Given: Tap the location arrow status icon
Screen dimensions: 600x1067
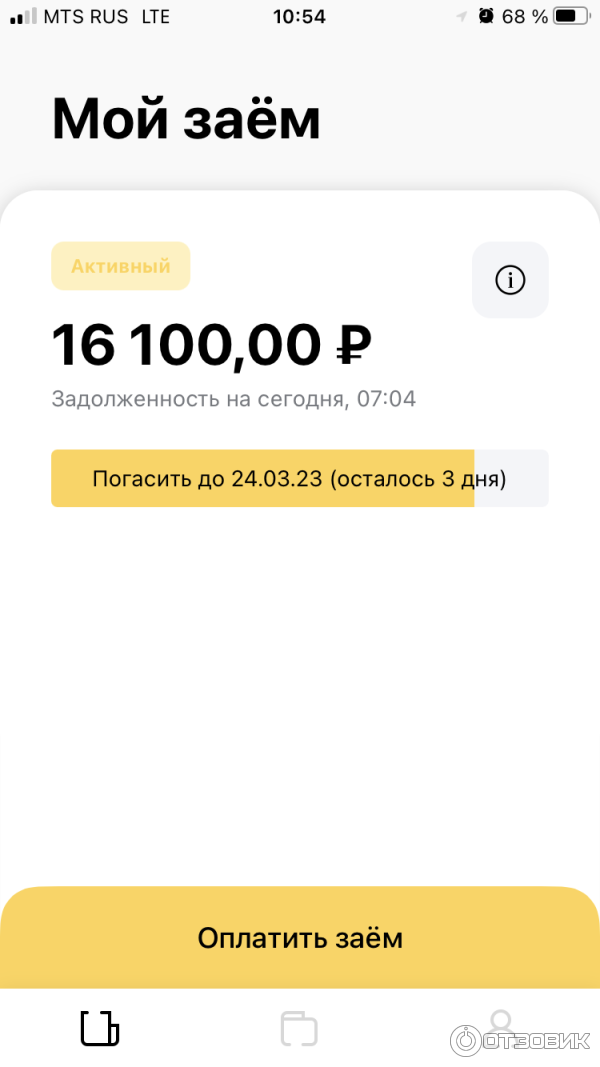Looking at the screenshot, I should click(x=461, y=16).
